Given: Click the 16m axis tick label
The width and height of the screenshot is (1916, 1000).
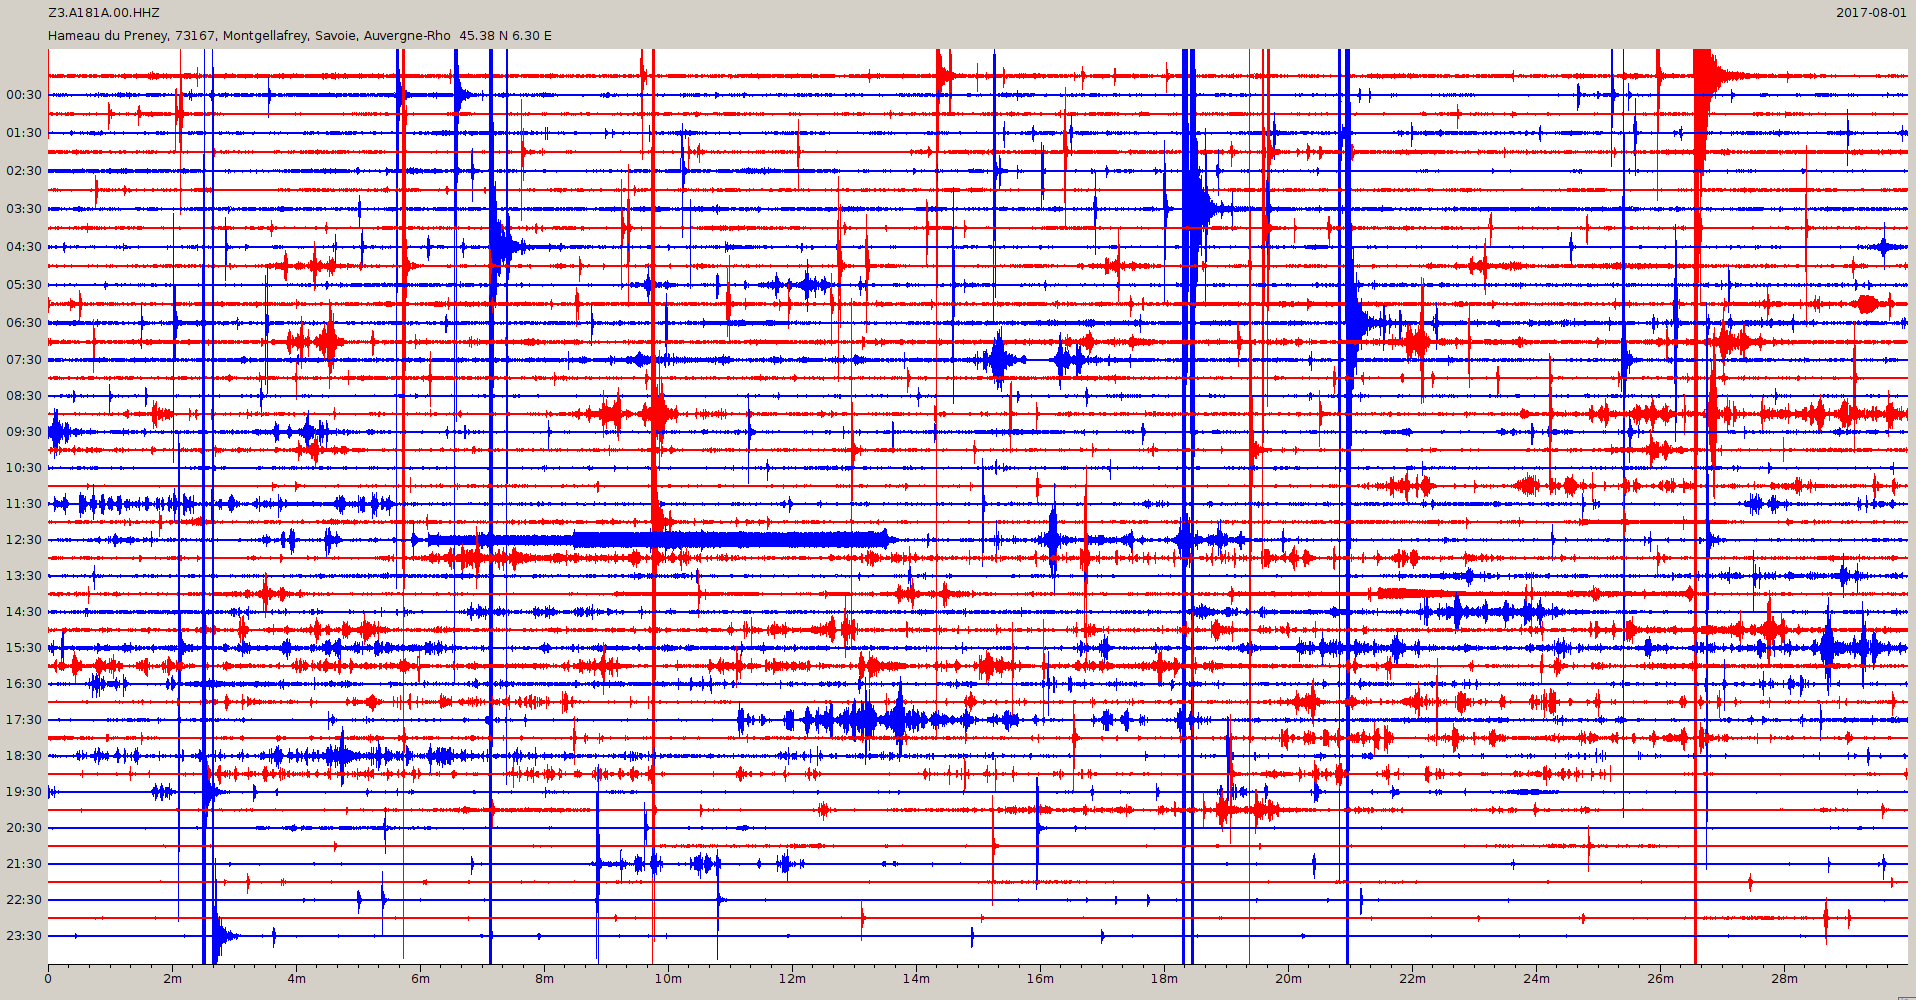Looking at the screenshot, I should (x=1040, y=979).
